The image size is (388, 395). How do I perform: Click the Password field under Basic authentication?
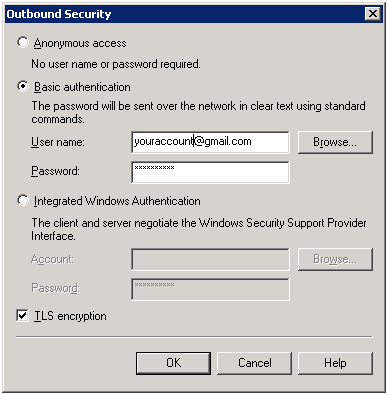[210, 172]
